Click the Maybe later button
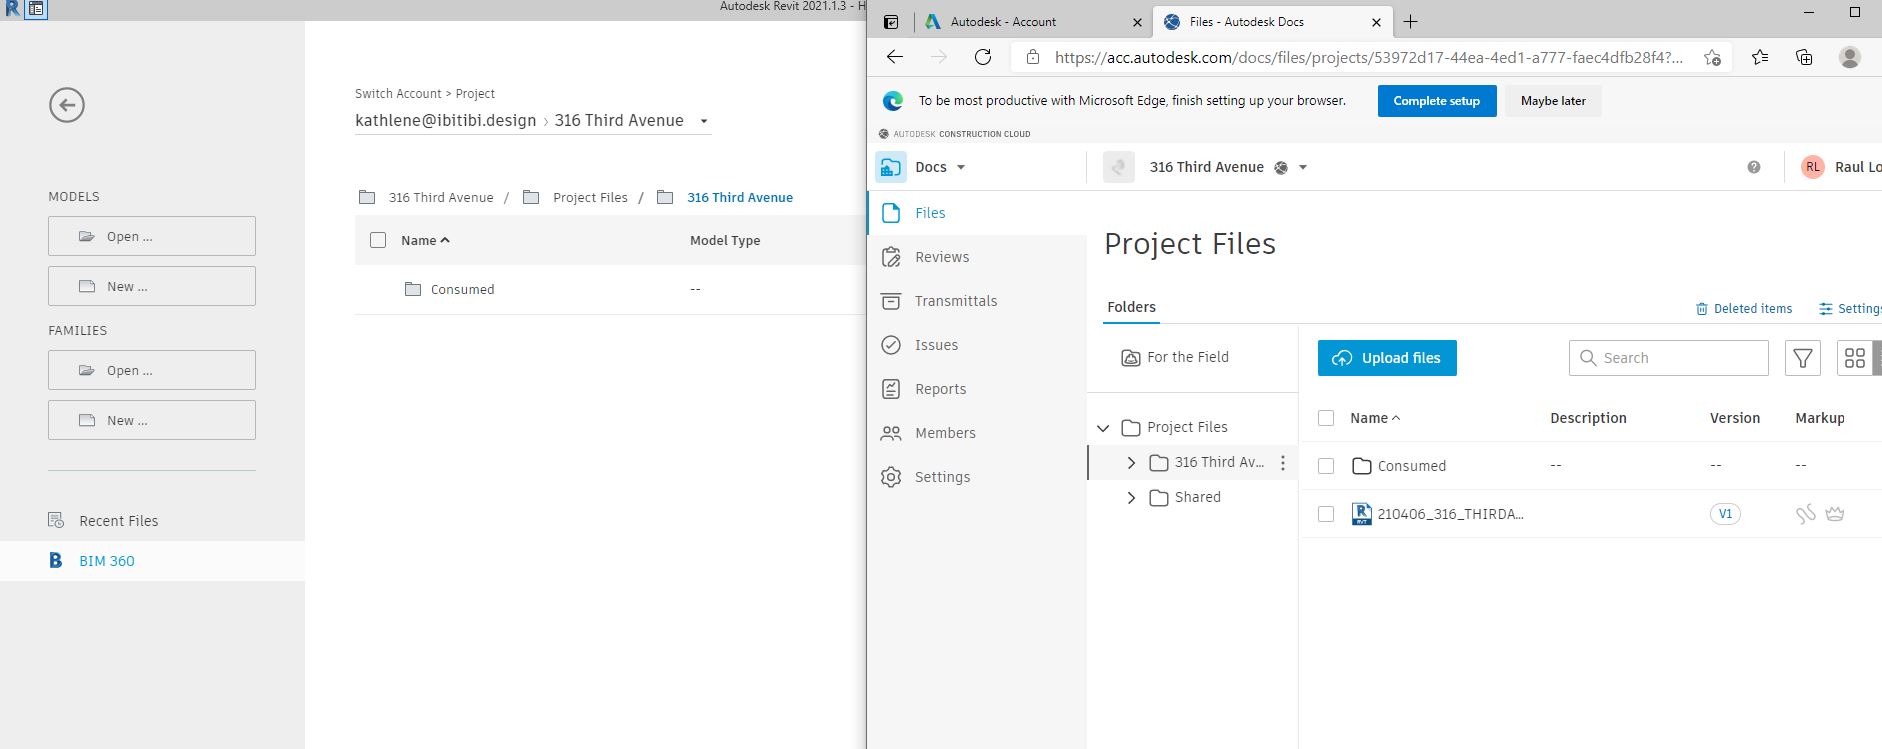This screenshot has width=1882, height=749. [1553, 101]
